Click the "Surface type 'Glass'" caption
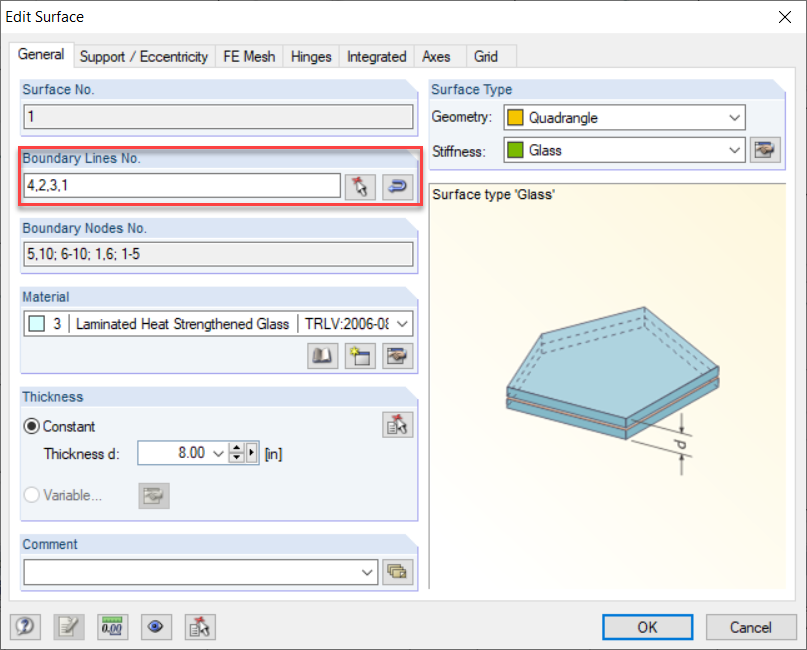 pyautogui.click(x=494, y=195)
